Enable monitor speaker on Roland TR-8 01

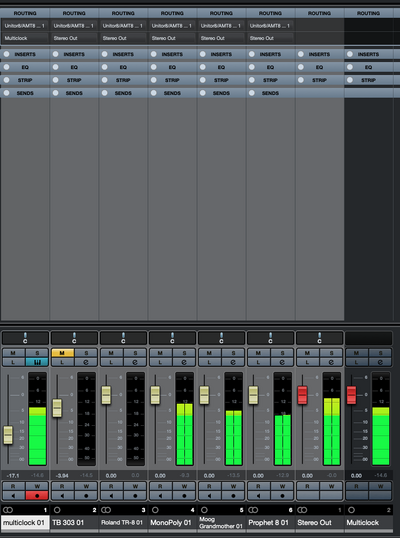111,495
